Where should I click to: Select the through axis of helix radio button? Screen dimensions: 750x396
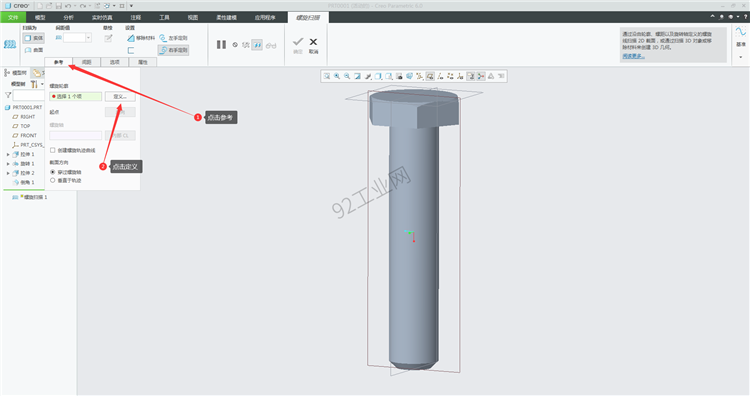click(x=53, y=172)
